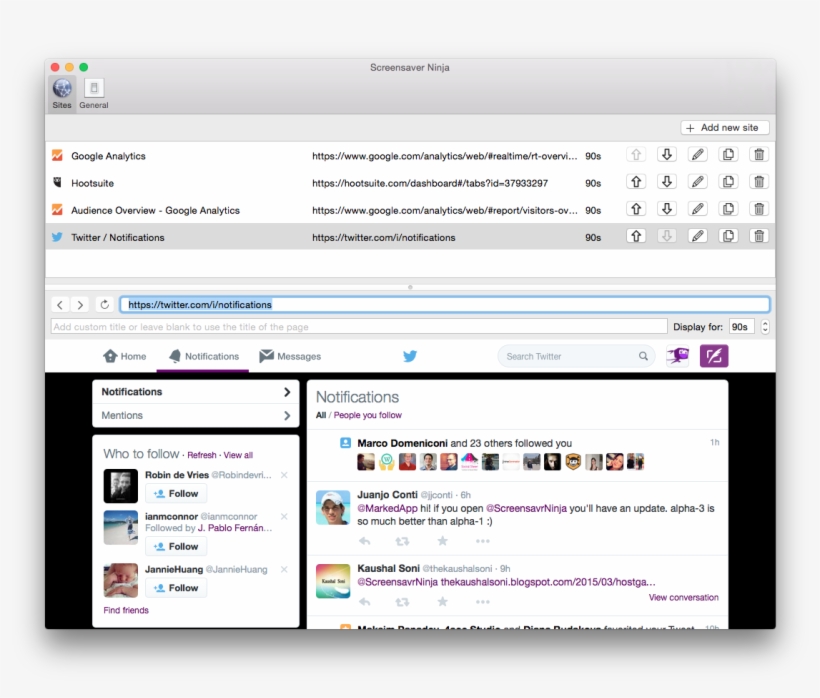Move Audience Overview row down
Screen dimensions: 820x698
tap(667, 209)
